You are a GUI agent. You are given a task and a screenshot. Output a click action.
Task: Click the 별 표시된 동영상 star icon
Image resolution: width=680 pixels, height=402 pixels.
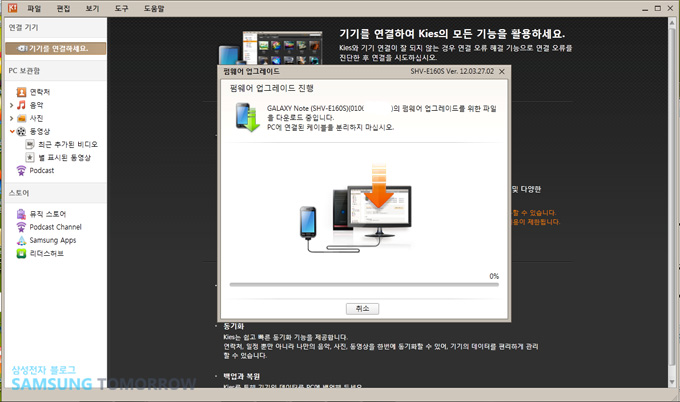(x=30, y=157)
